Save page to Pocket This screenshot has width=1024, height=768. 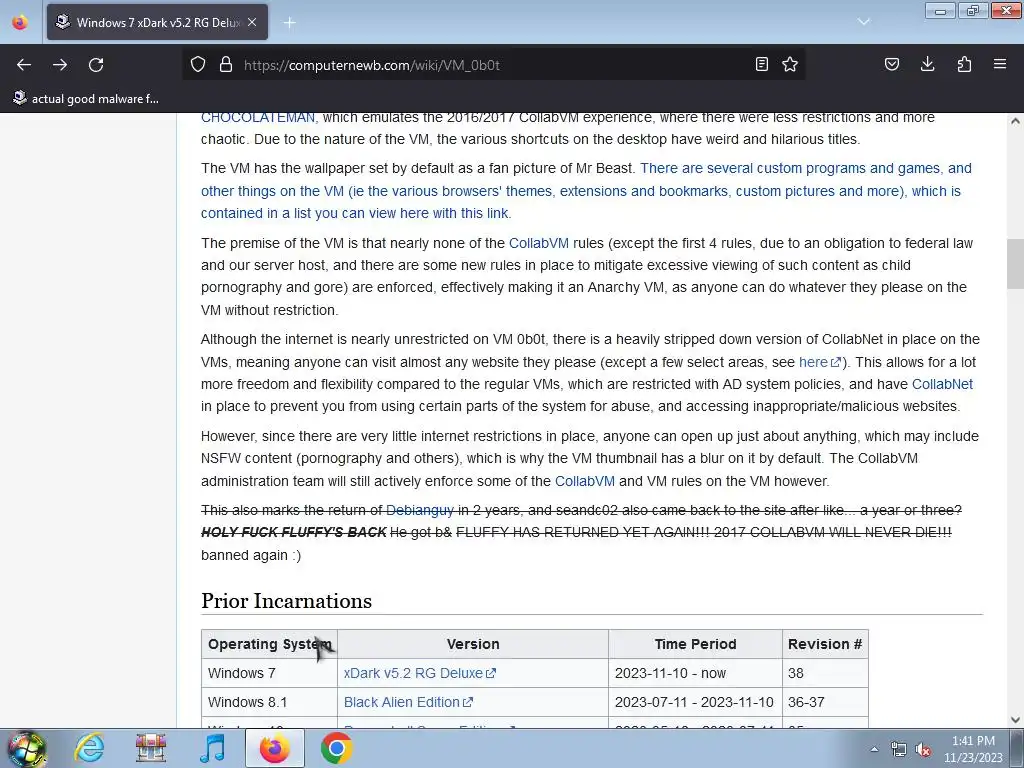pyautogui.click(x=891, y=64)
